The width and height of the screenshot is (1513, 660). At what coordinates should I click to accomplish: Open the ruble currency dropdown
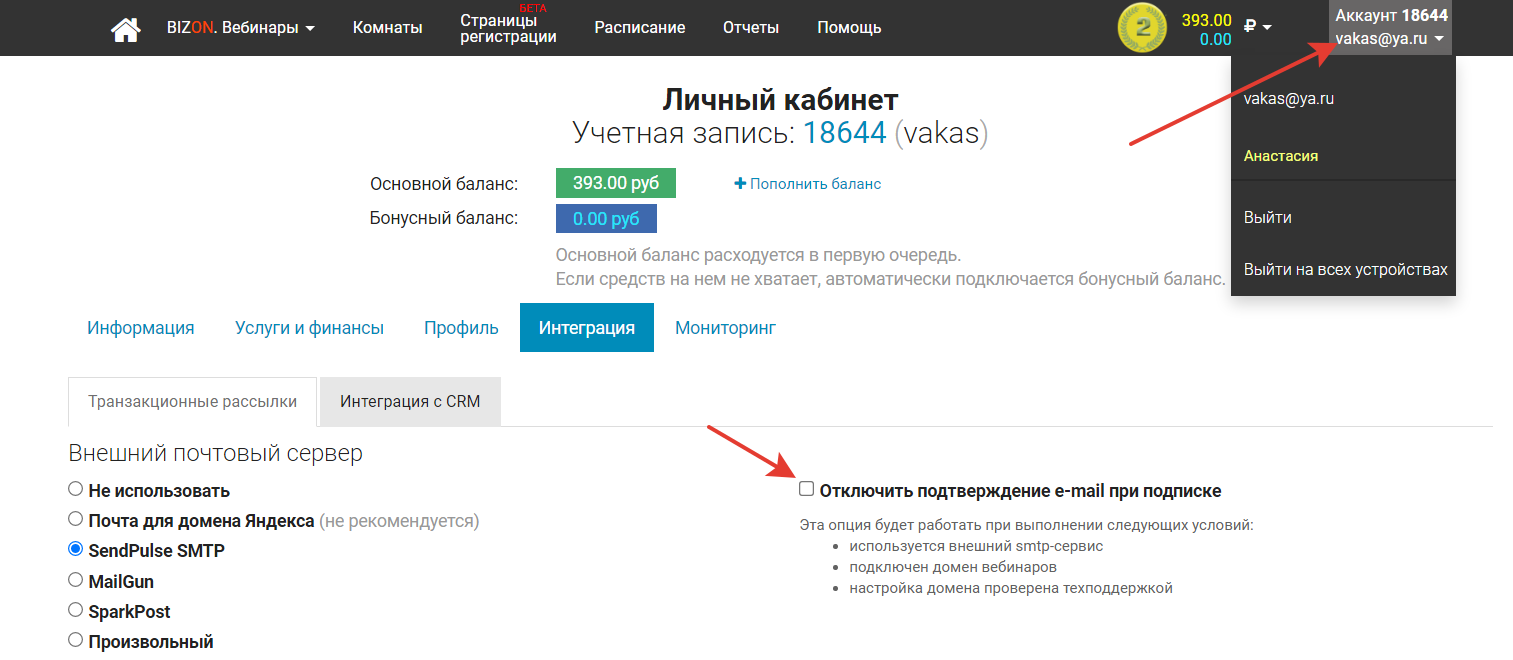[1257, 27]
